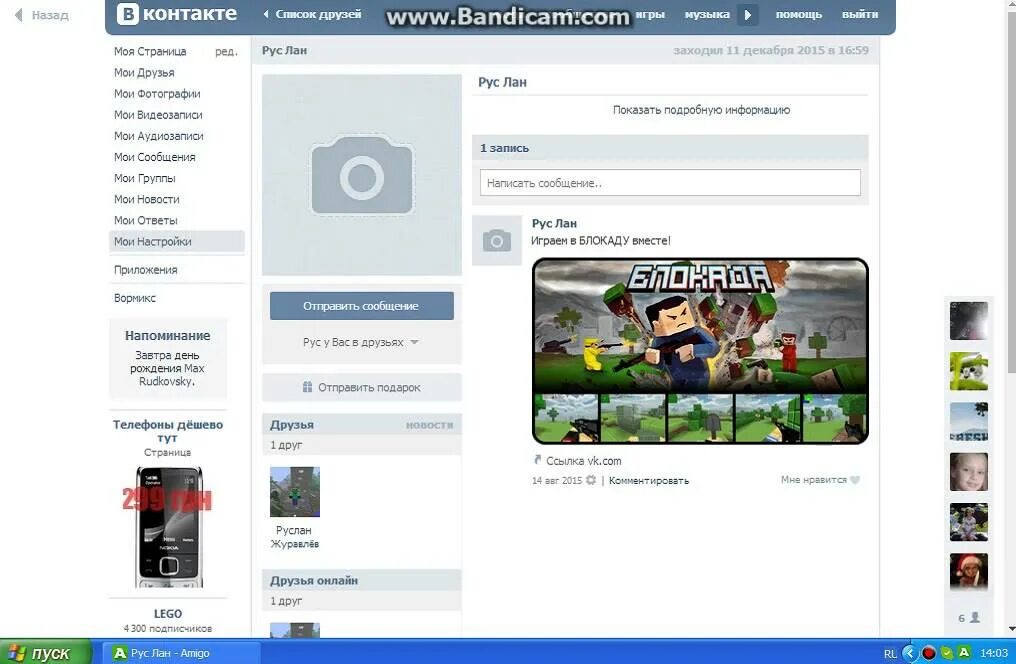This screenshot has width=1016, height=664.
Task: Click Комментировать under the post
Action: pyautogui.click(x=649, y=481)
